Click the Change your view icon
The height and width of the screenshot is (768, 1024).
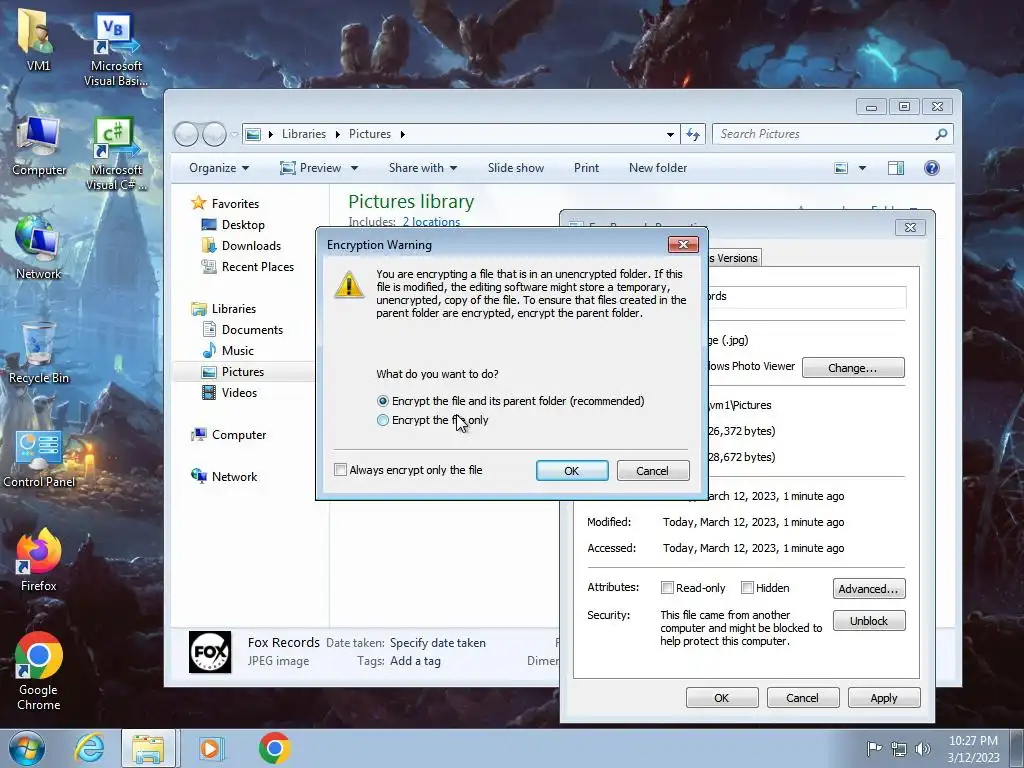point(841,168)
